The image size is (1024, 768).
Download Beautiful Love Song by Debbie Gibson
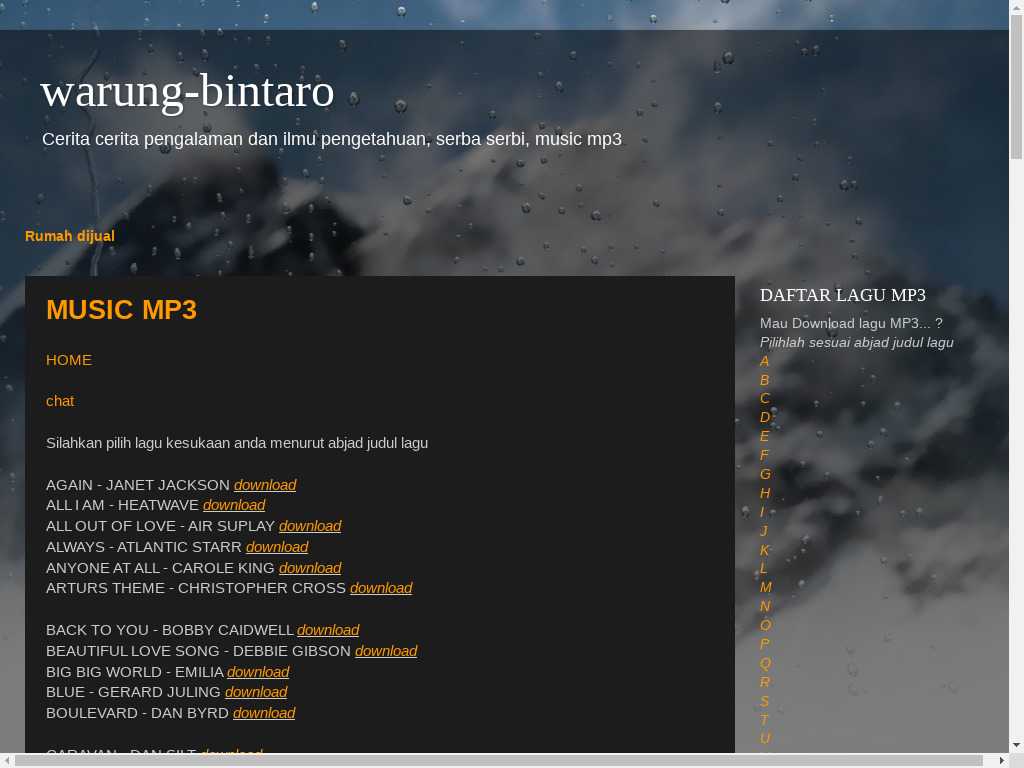(386, 650)
